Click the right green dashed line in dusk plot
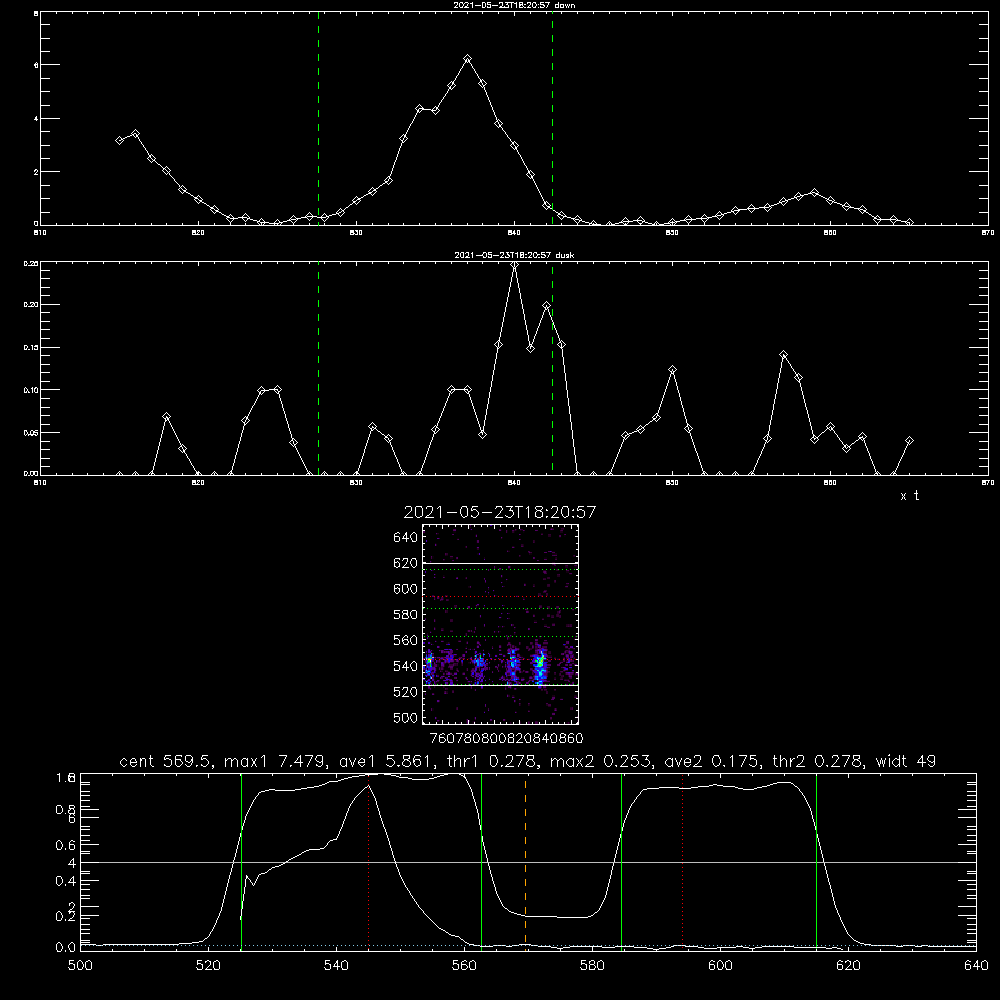The width and height of the screenshot is (1000, 1000). (552, 368)
